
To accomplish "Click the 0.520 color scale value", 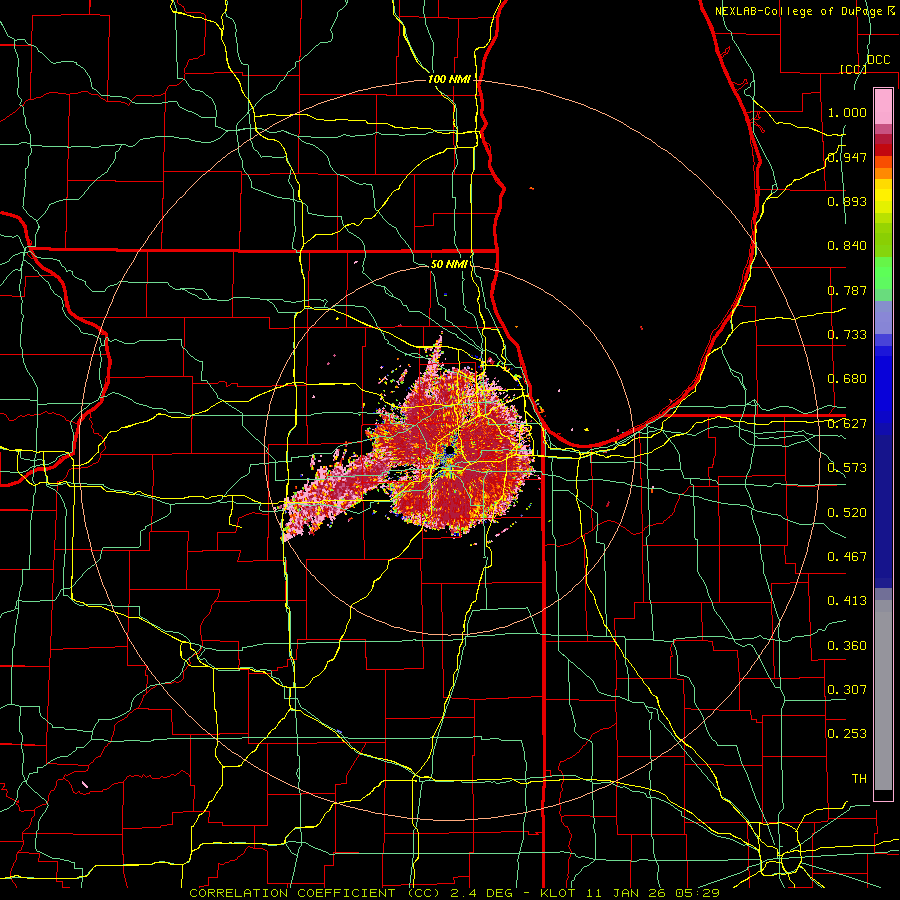I will click(x=847, y=513).
